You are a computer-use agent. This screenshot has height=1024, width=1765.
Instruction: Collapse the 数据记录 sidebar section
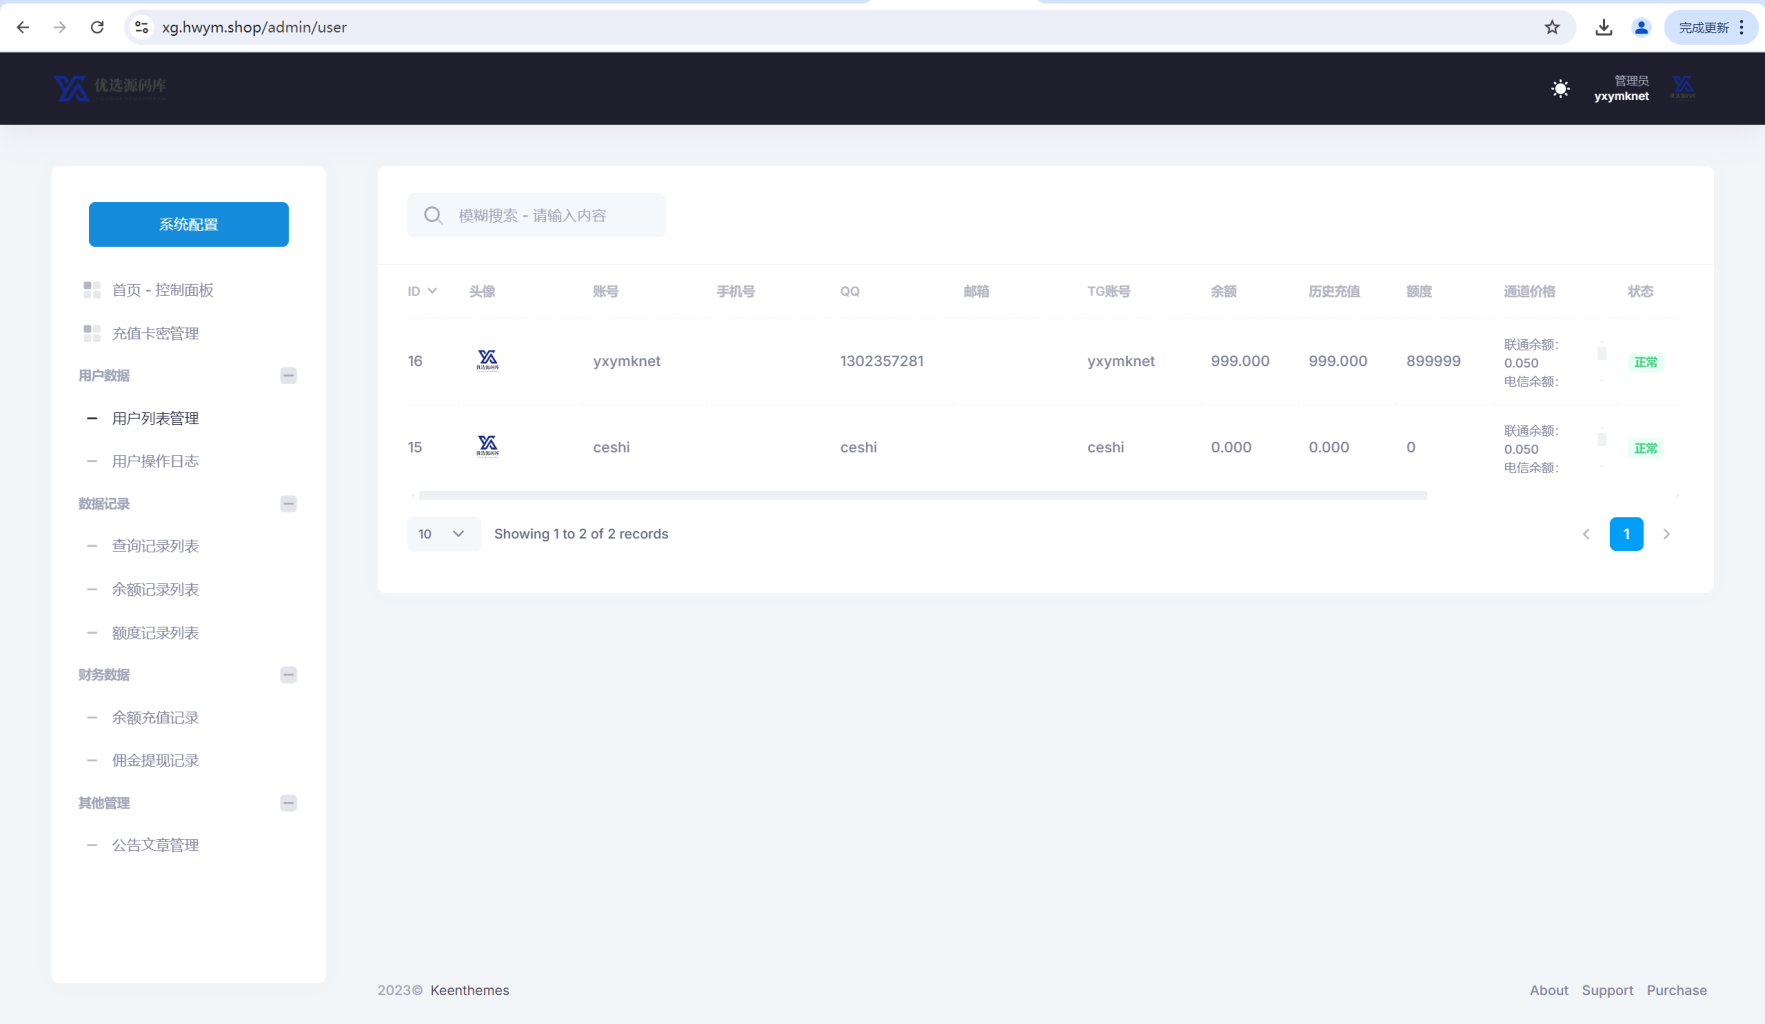pyautogui.click(x=288, y=504)
